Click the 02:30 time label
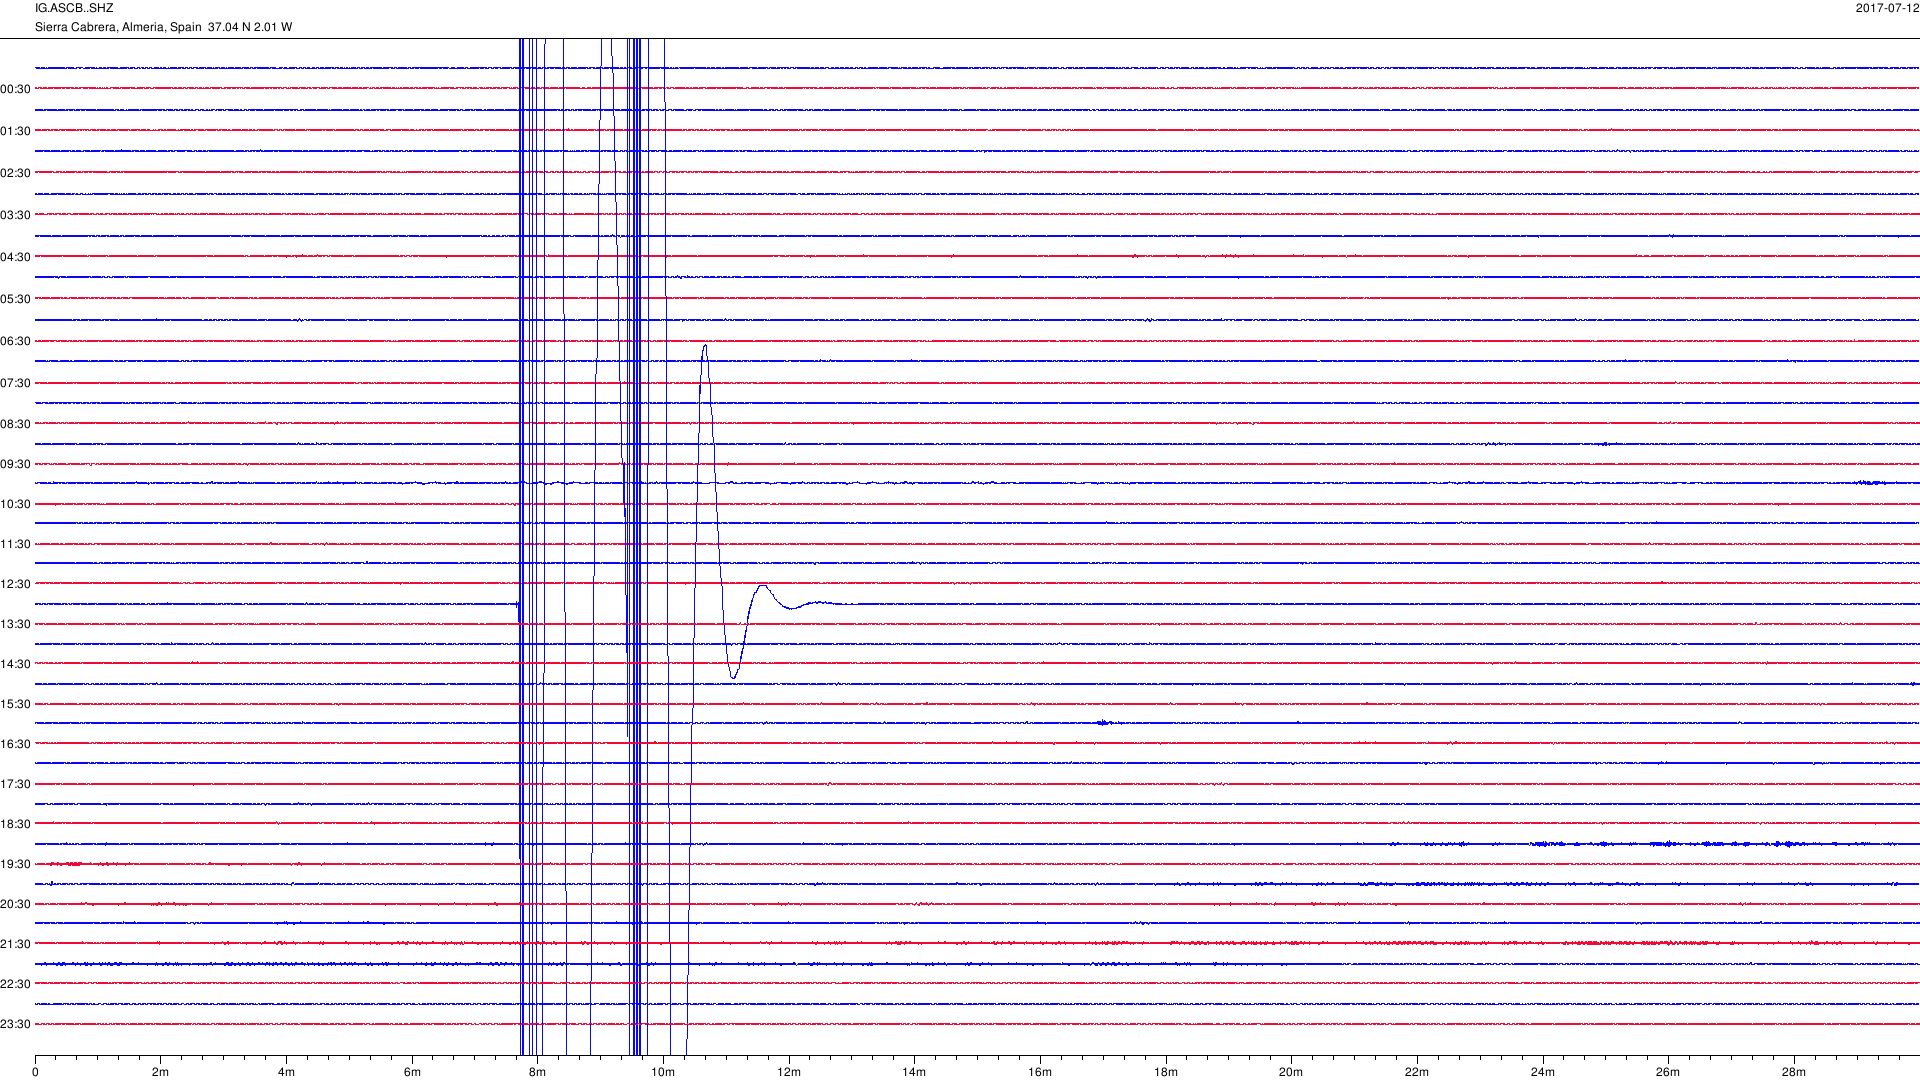The height and width of the screenshot is (1080, 1920). click(15, 173)
